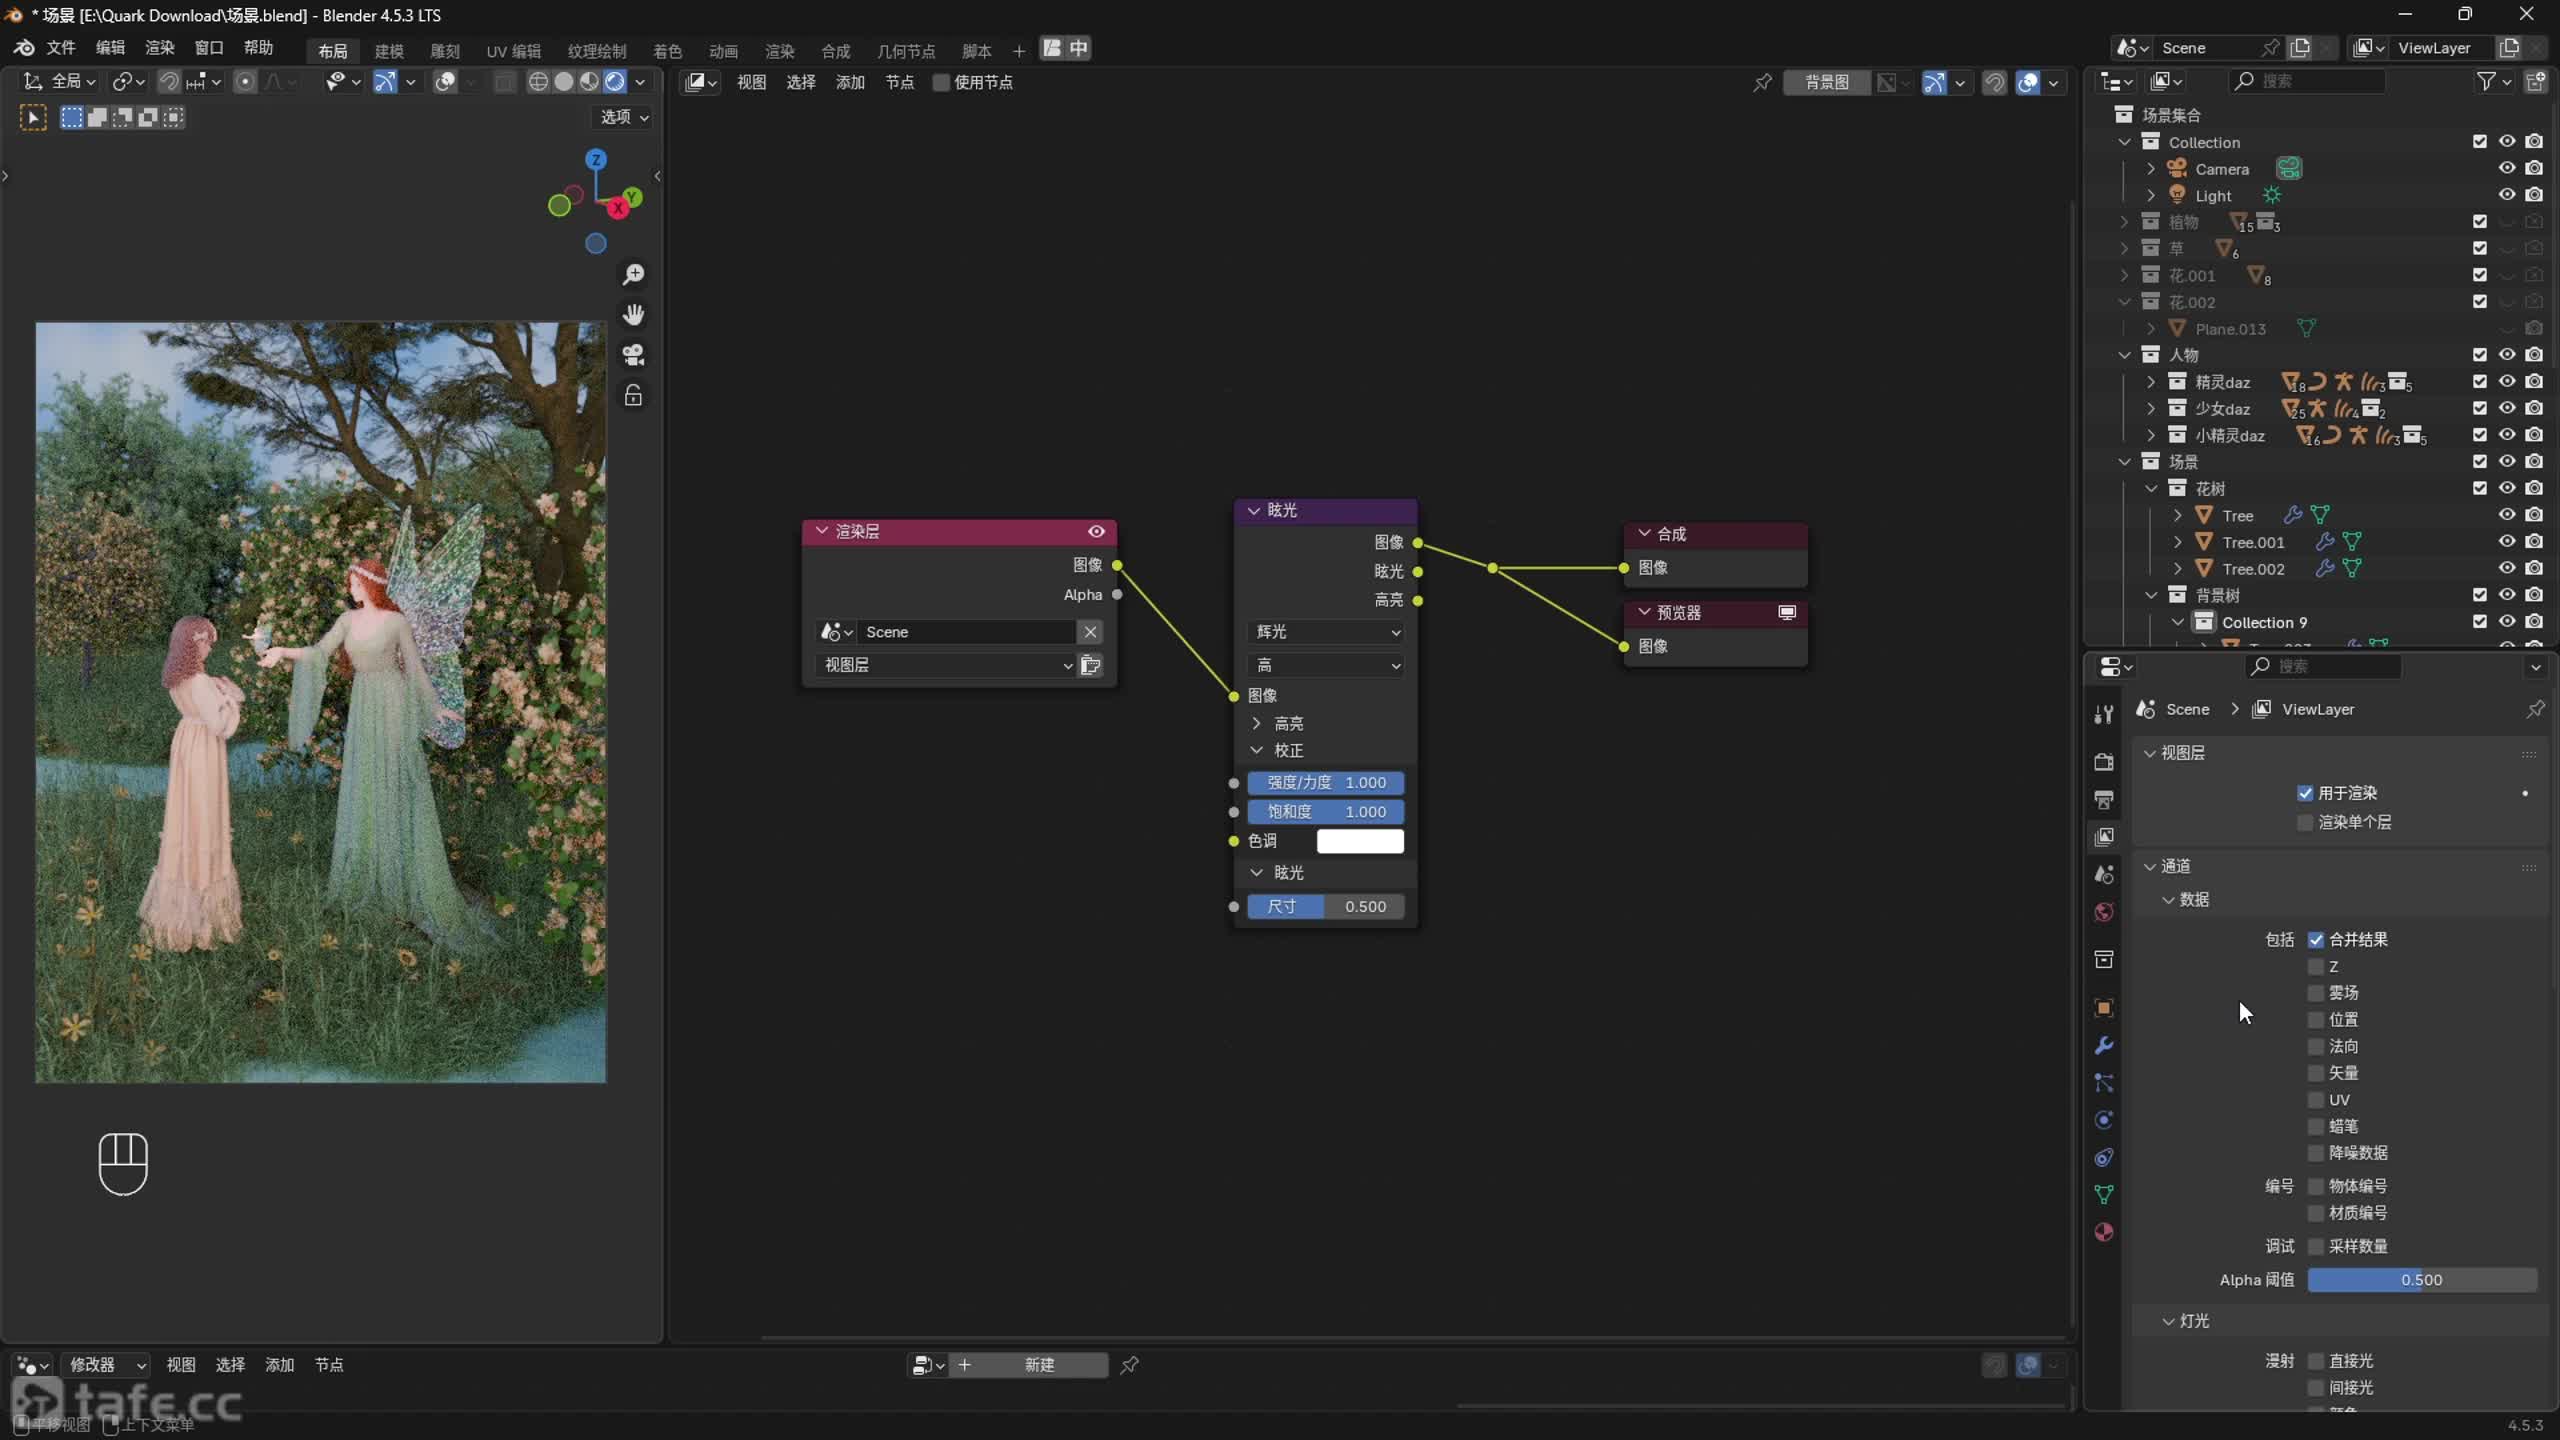Collapse the 人物 collection in outliner

point(2125,355)
